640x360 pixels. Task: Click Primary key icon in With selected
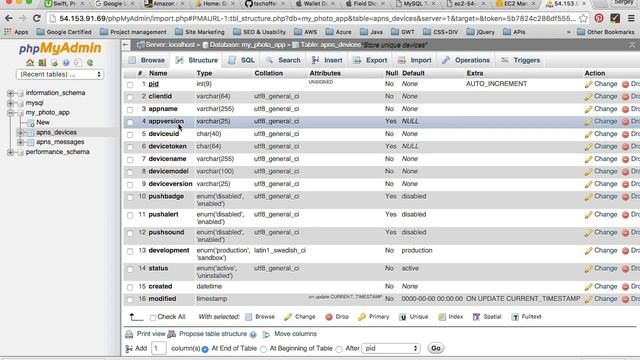pos(362,317)
